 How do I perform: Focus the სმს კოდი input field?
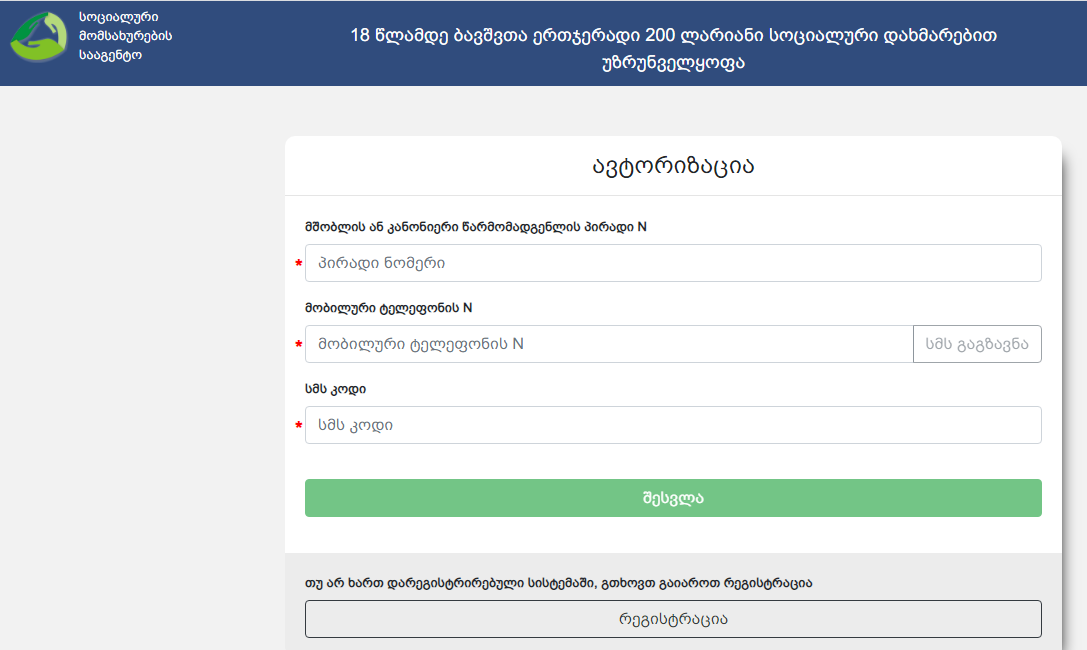point(673,425)
